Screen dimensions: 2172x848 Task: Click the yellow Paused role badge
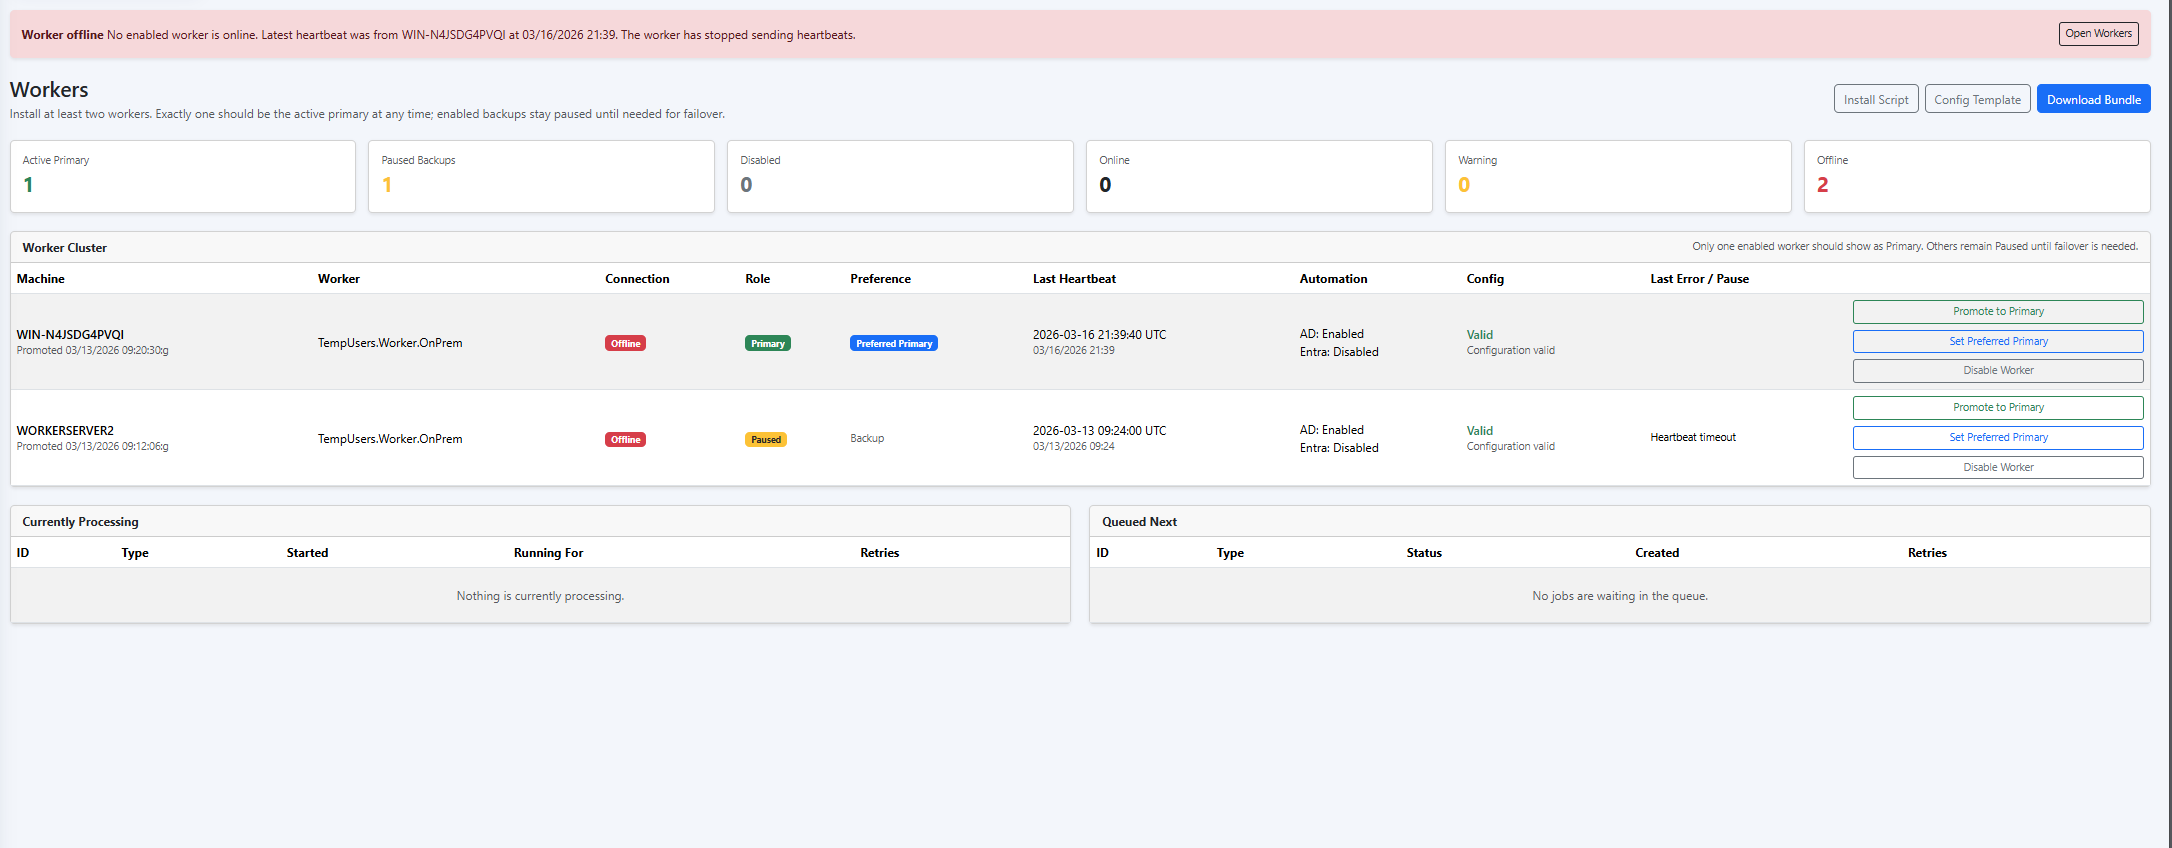765,440
